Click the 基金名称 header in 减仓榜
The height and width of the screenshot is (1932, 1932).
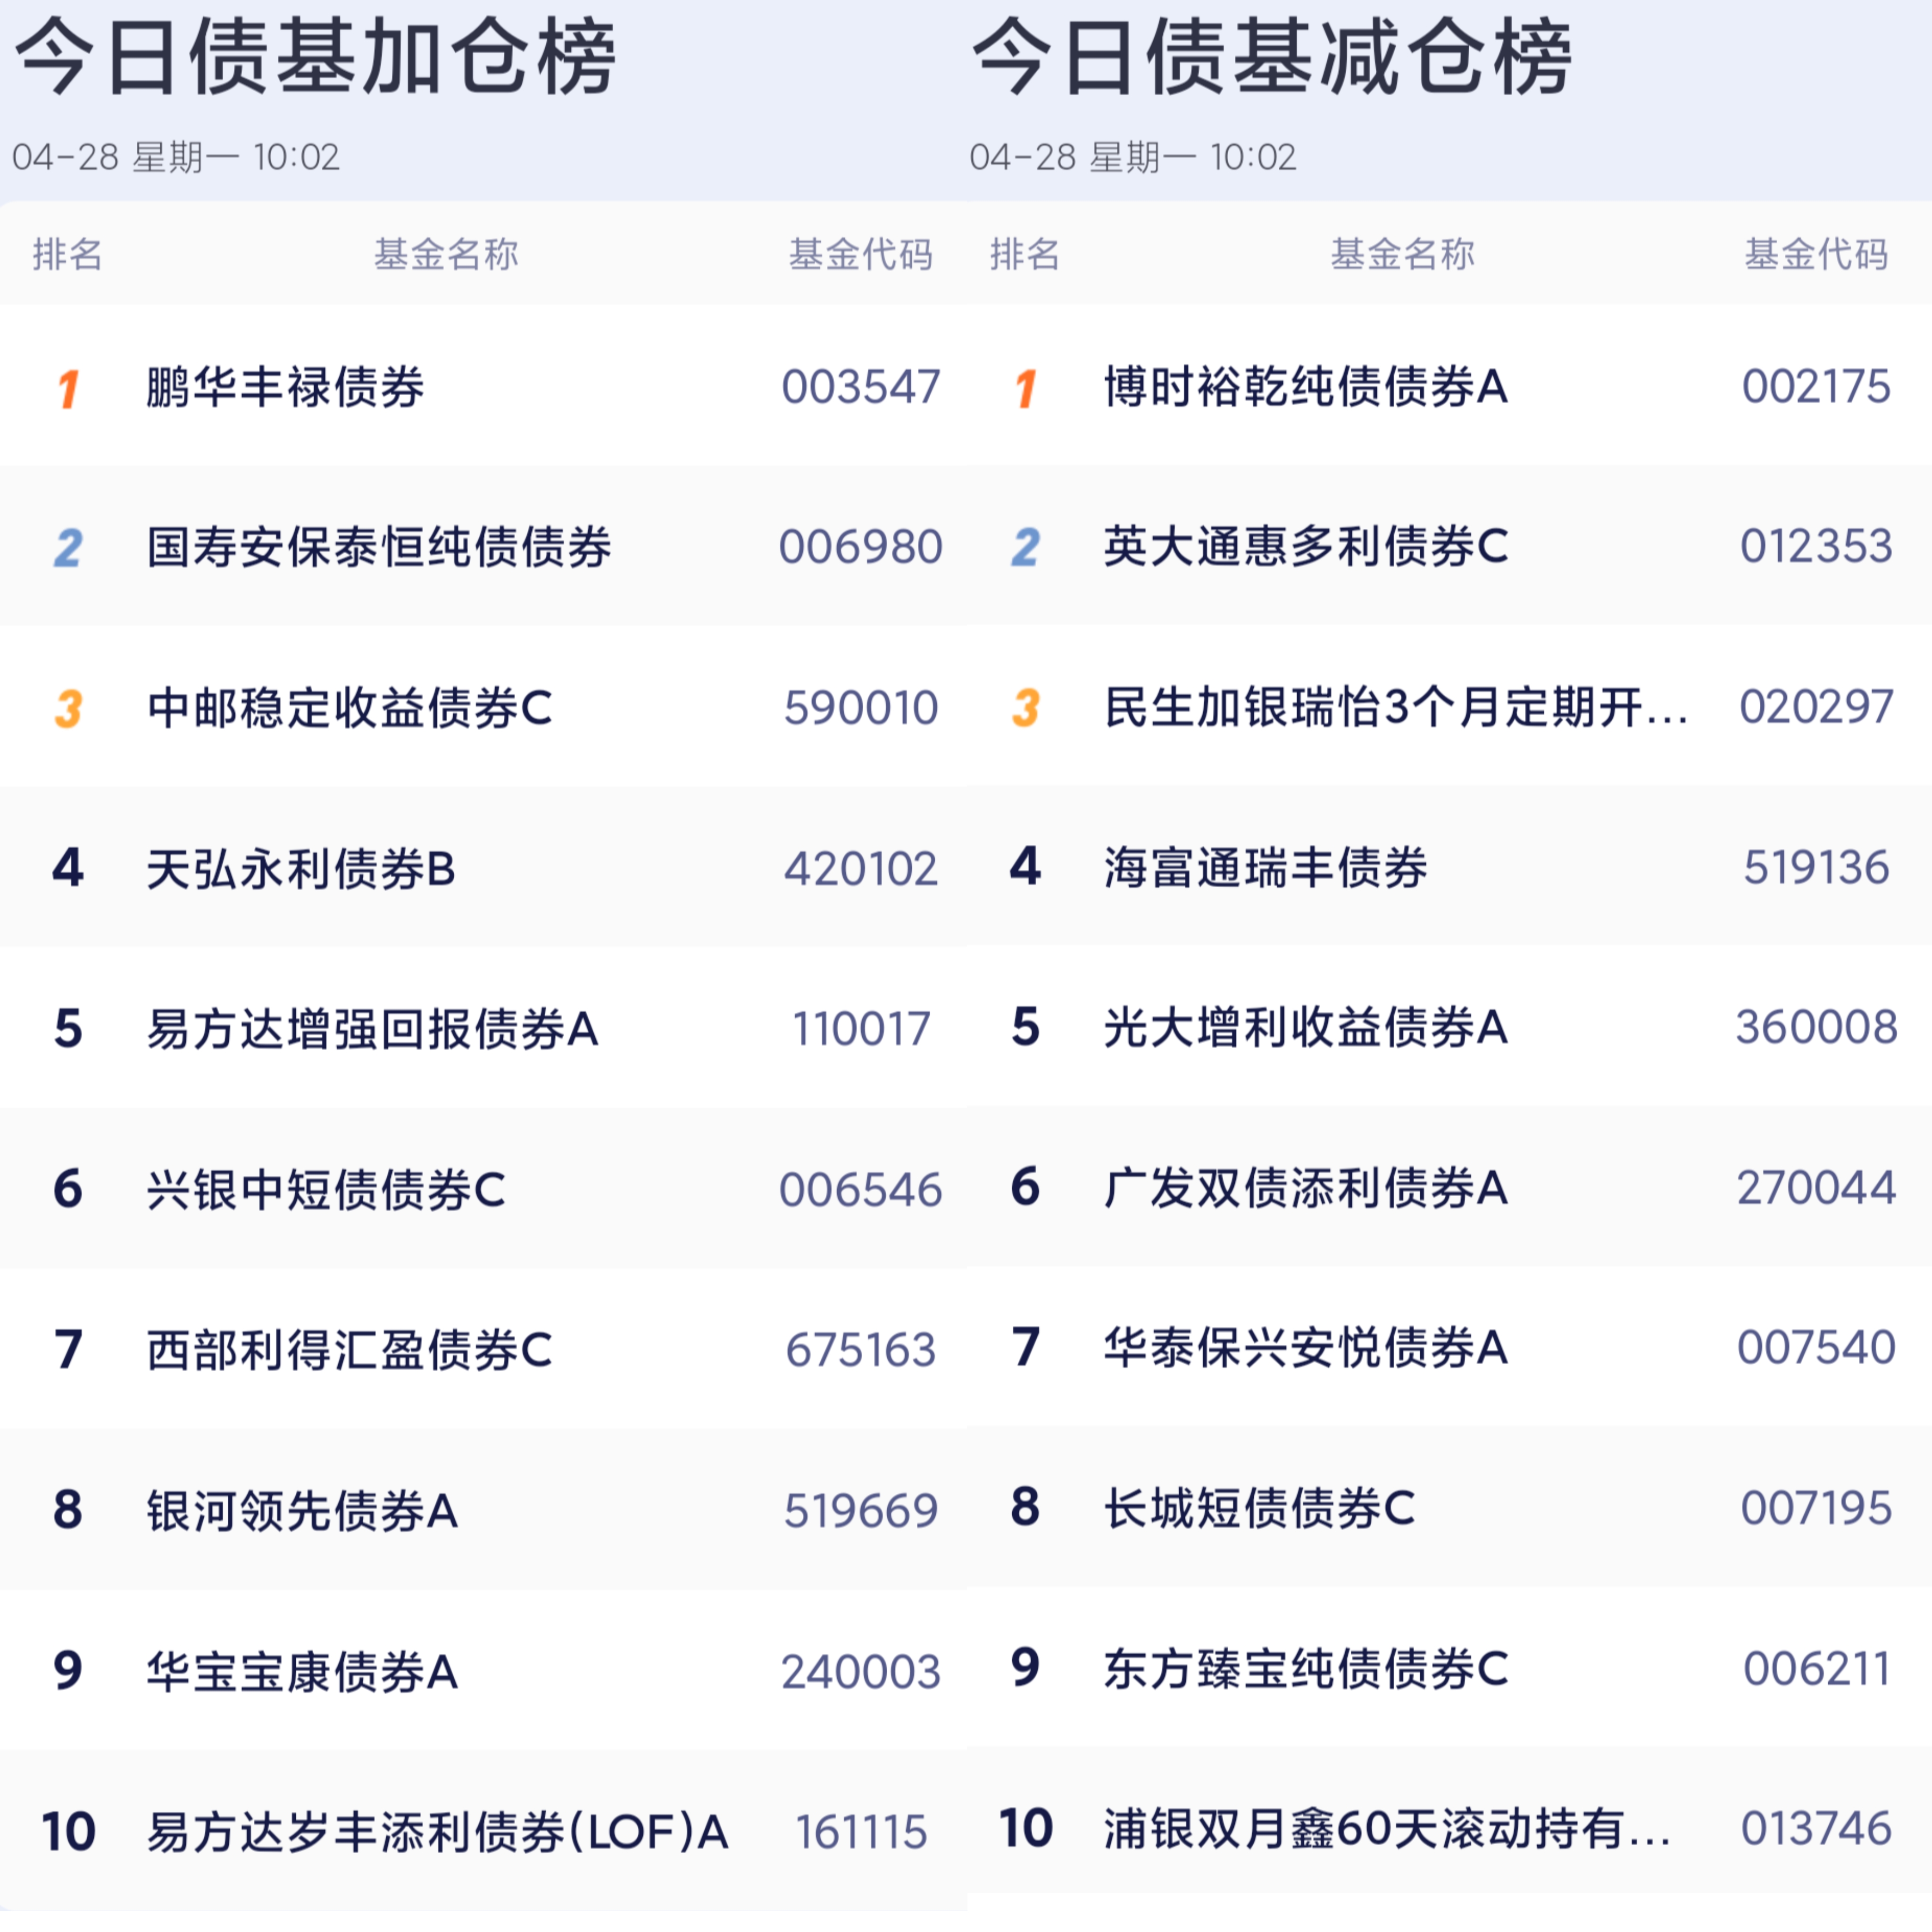[x=1402, y=254]
